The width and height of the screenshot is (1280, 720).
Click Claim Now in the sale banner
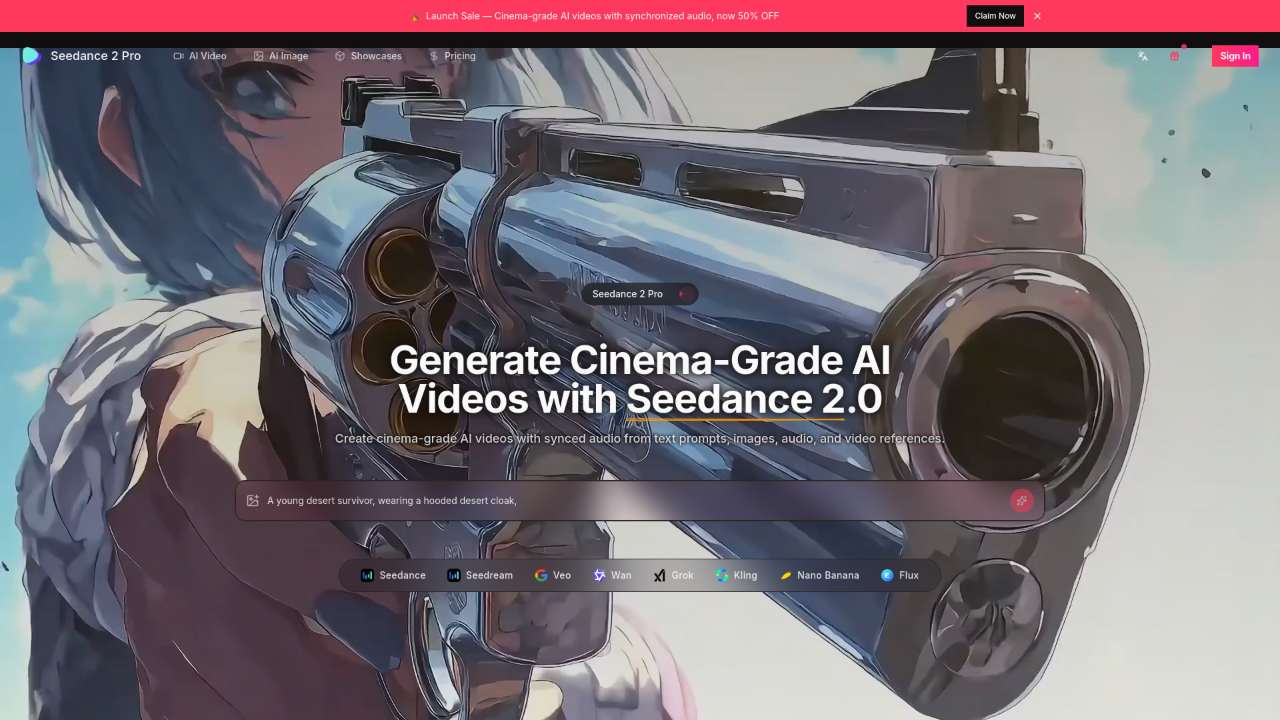coord(994,16)
